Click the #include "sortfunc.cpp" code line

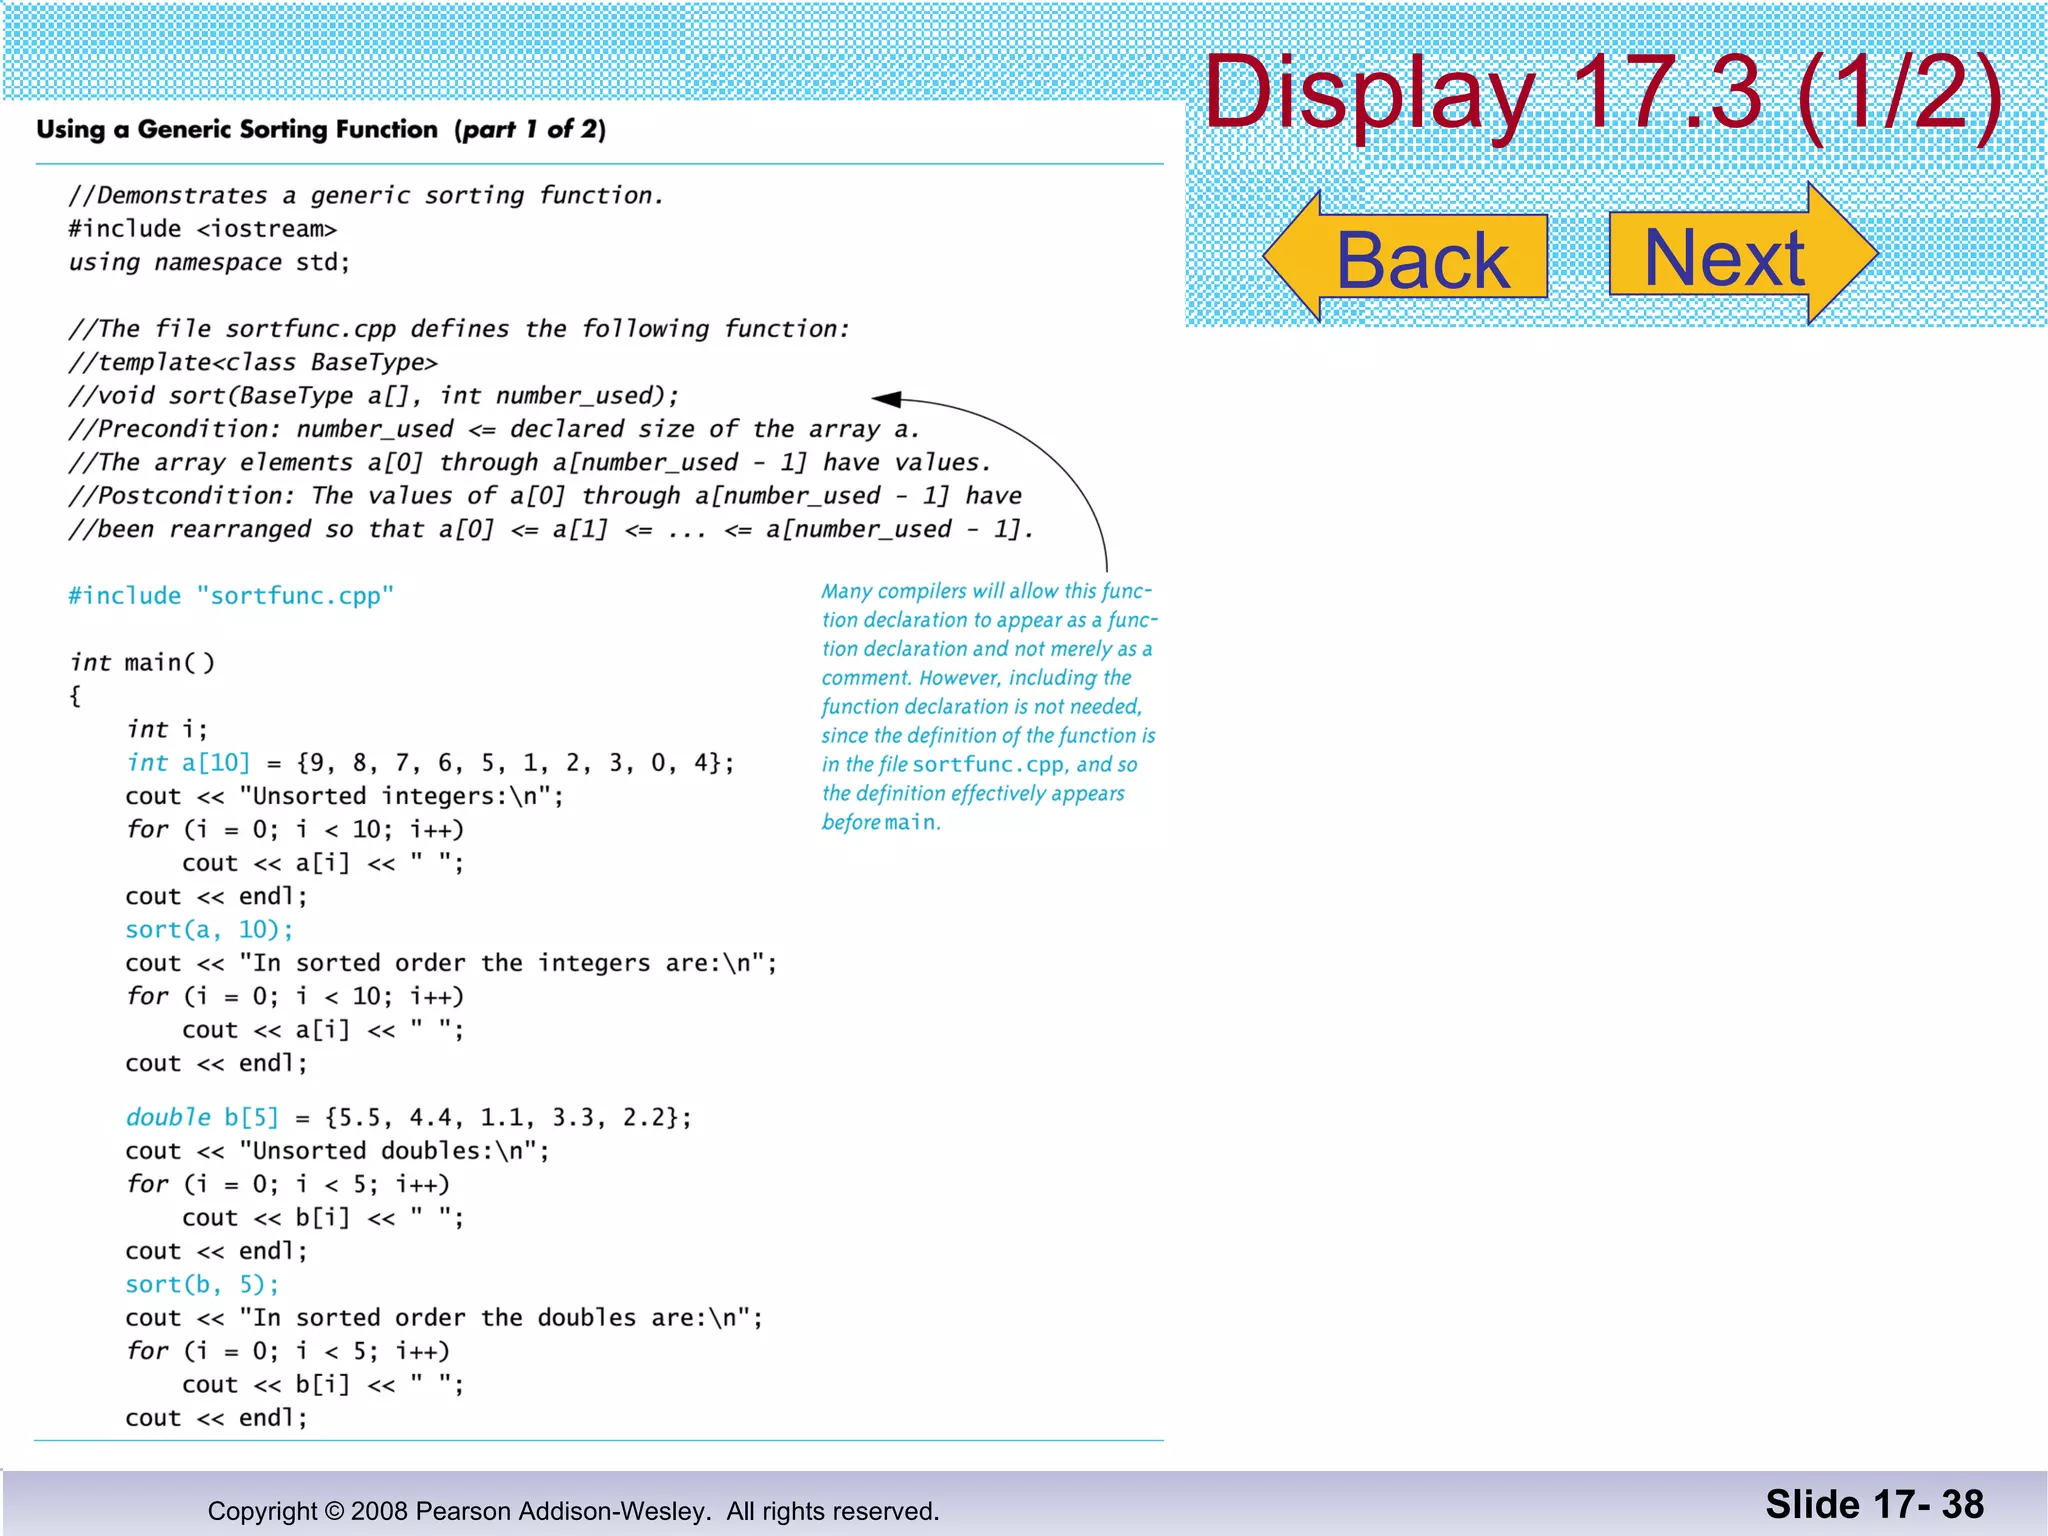231,596
